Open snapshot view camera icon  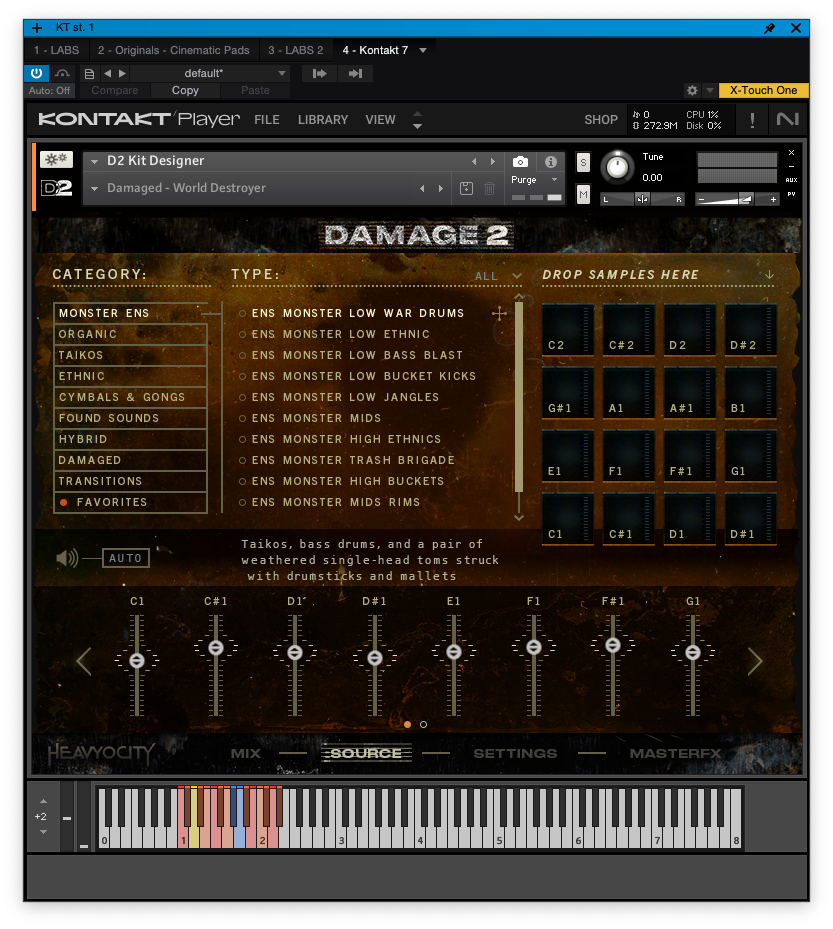pos(520,161)
